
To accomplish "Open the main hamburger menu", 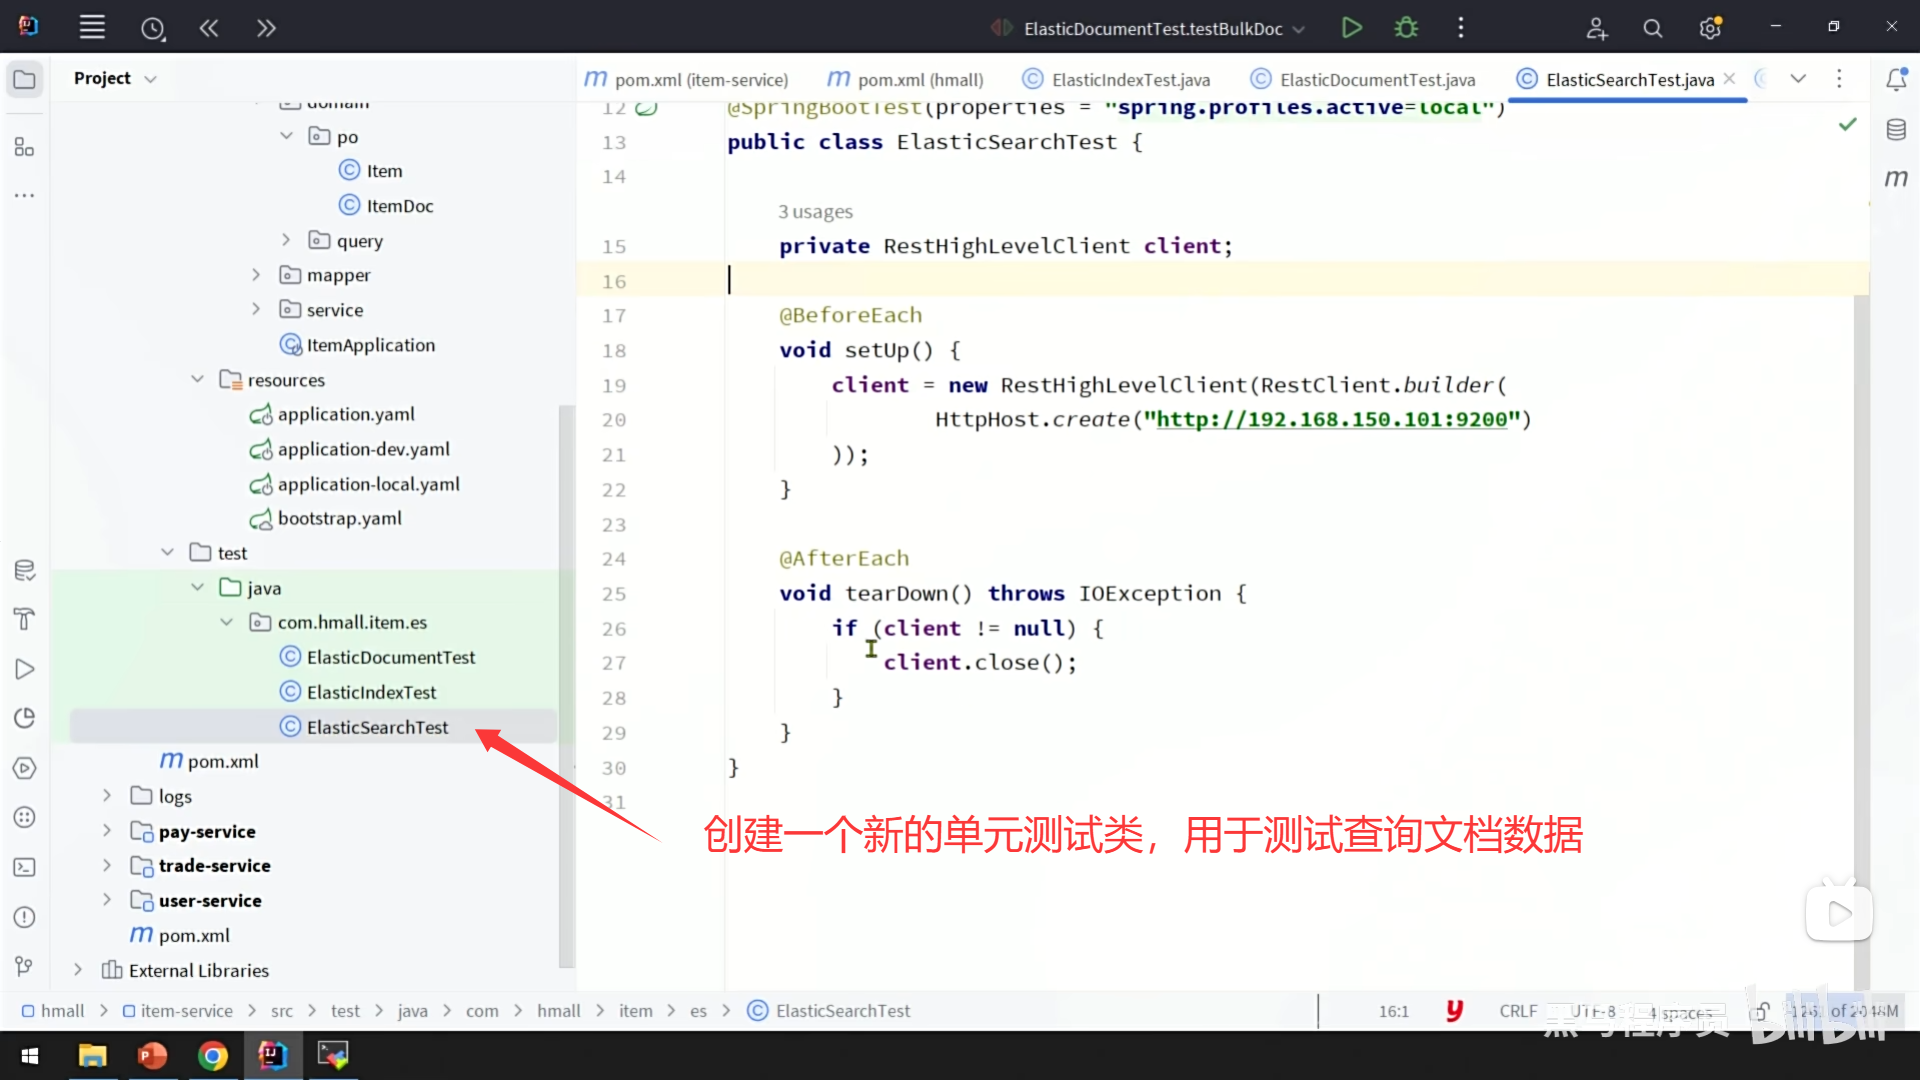I will (92, 28).
